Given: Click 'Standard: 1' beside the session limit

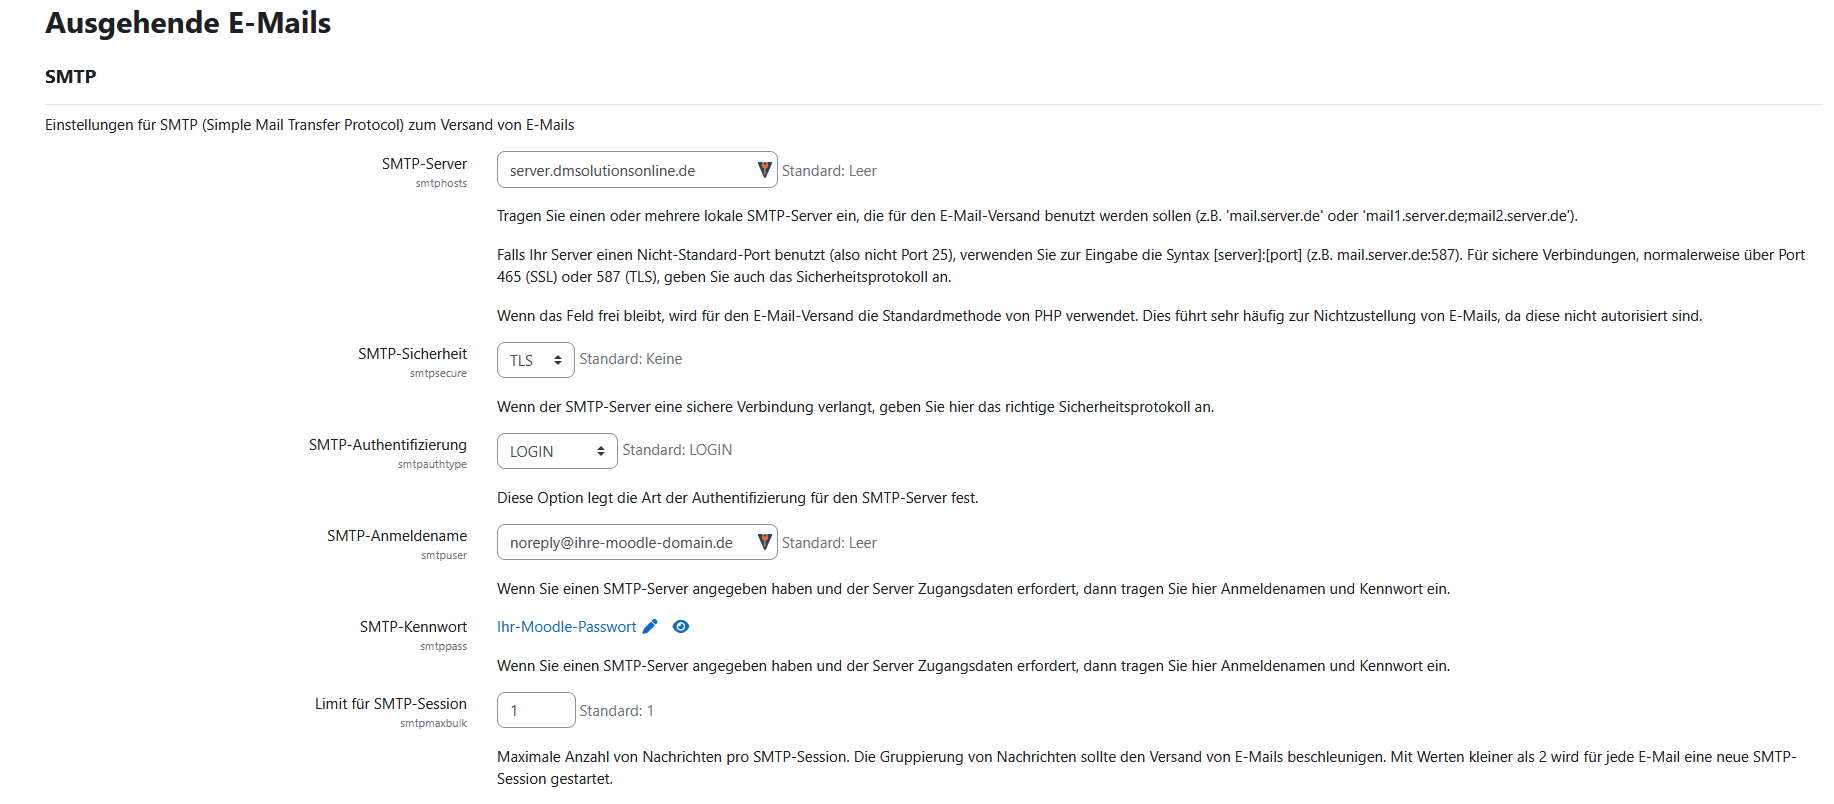Looking at the screenshot, I should (x=616, y=711).
